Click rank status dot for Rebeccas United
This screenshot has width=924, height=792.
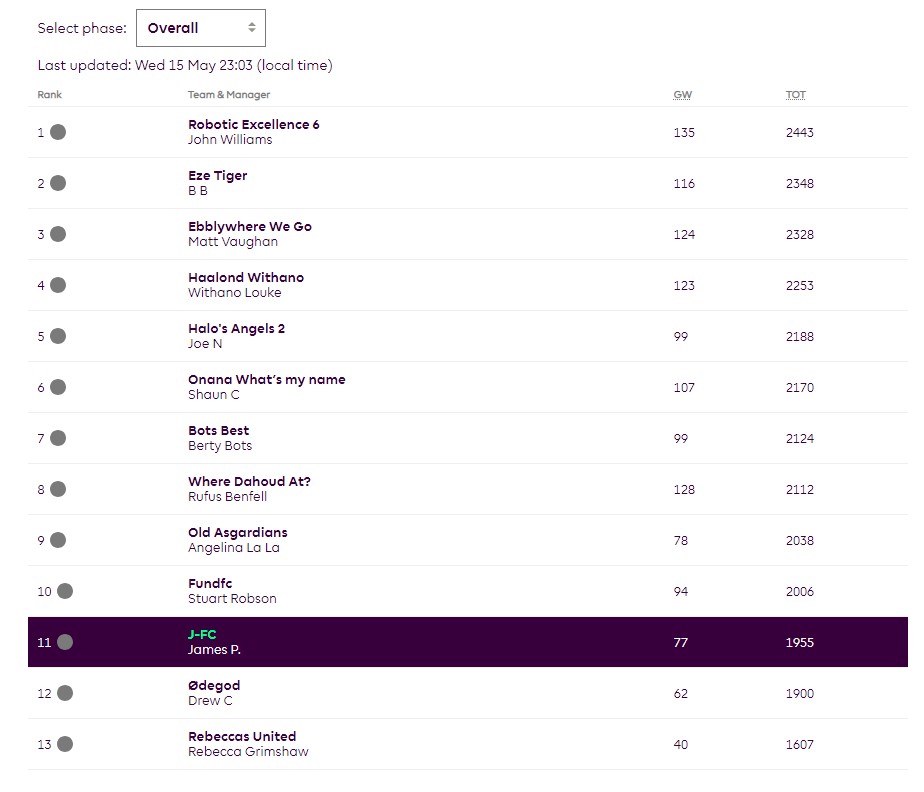pyautogui.click(x=65, y=744)
